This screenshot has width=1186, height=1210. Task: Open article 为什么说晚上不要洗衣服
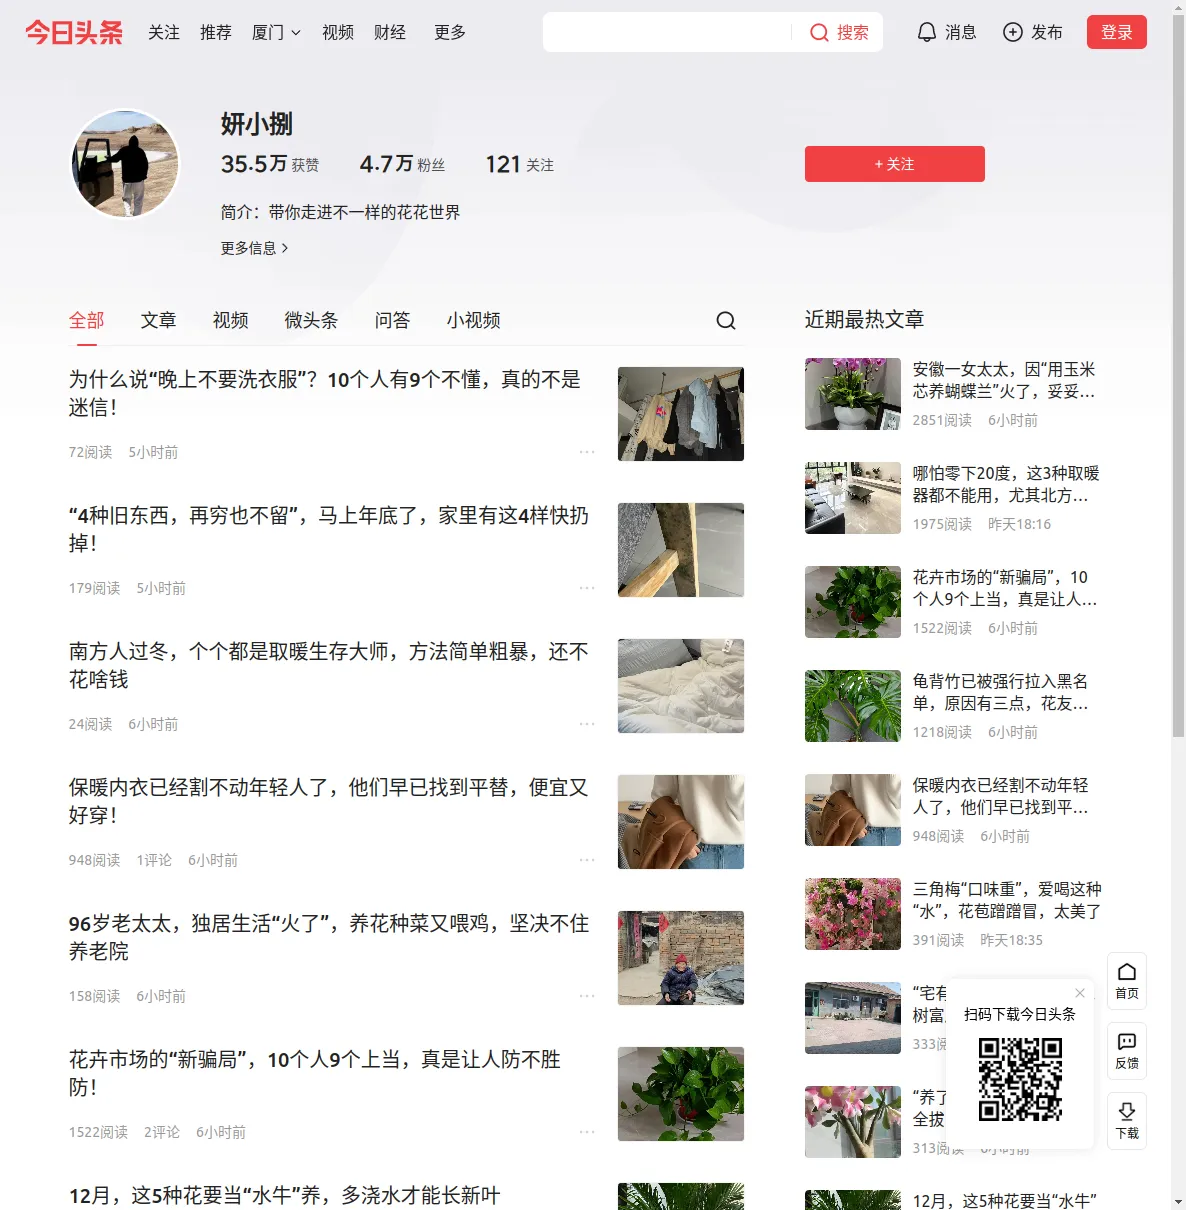(x=325, y=393)
